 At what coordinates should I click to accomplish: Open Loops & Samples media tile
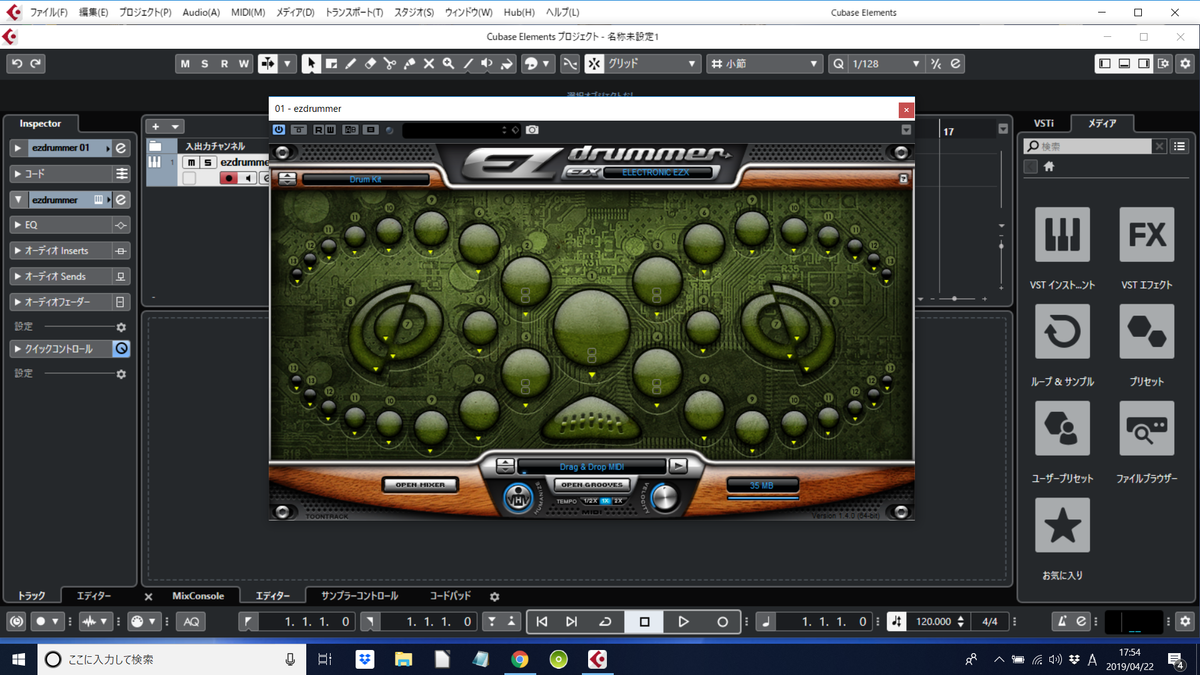pos(1062,332)
